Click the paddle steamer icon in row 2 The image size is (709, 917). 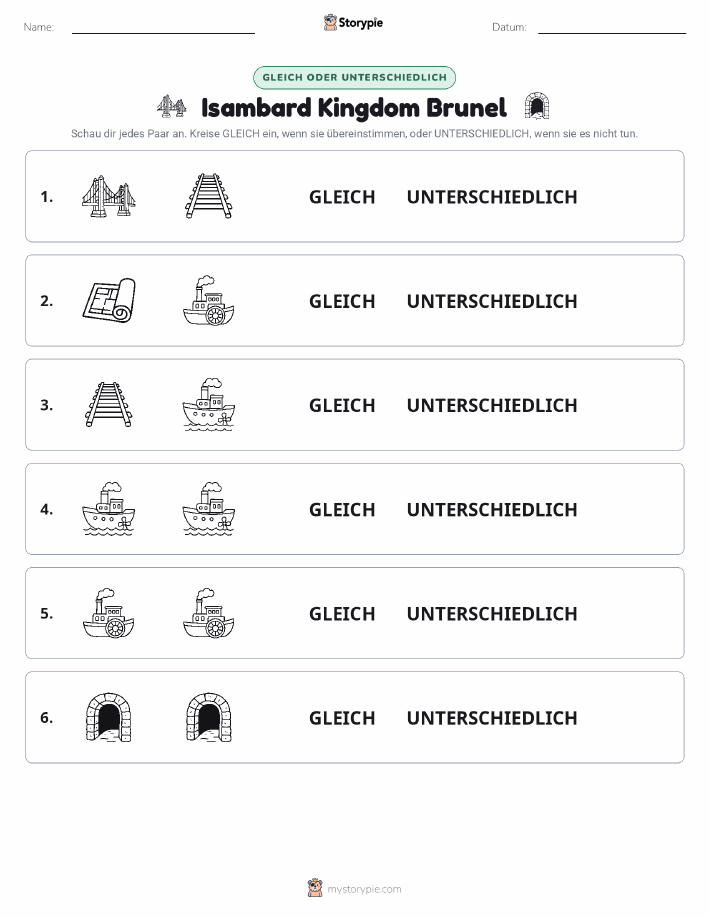point(209,301)
